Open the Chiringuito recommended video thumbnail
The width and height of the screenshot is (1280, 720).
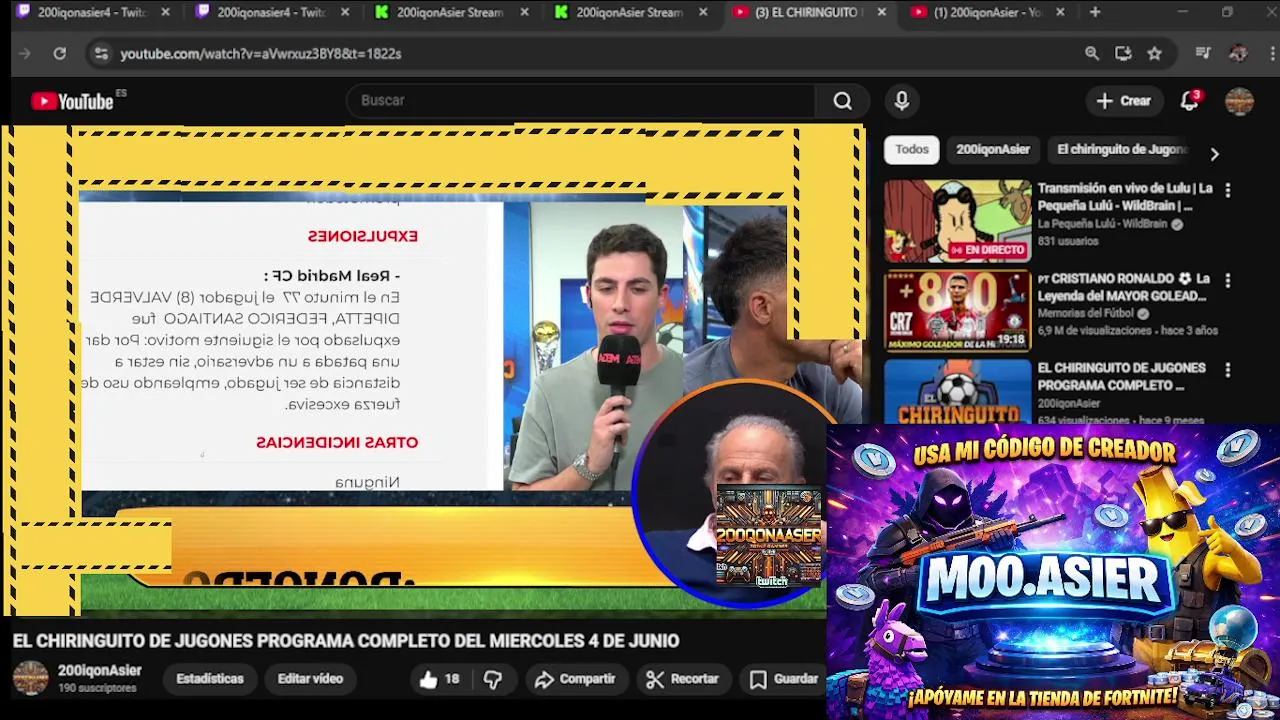pyautogui.click(x=957, y=392)
